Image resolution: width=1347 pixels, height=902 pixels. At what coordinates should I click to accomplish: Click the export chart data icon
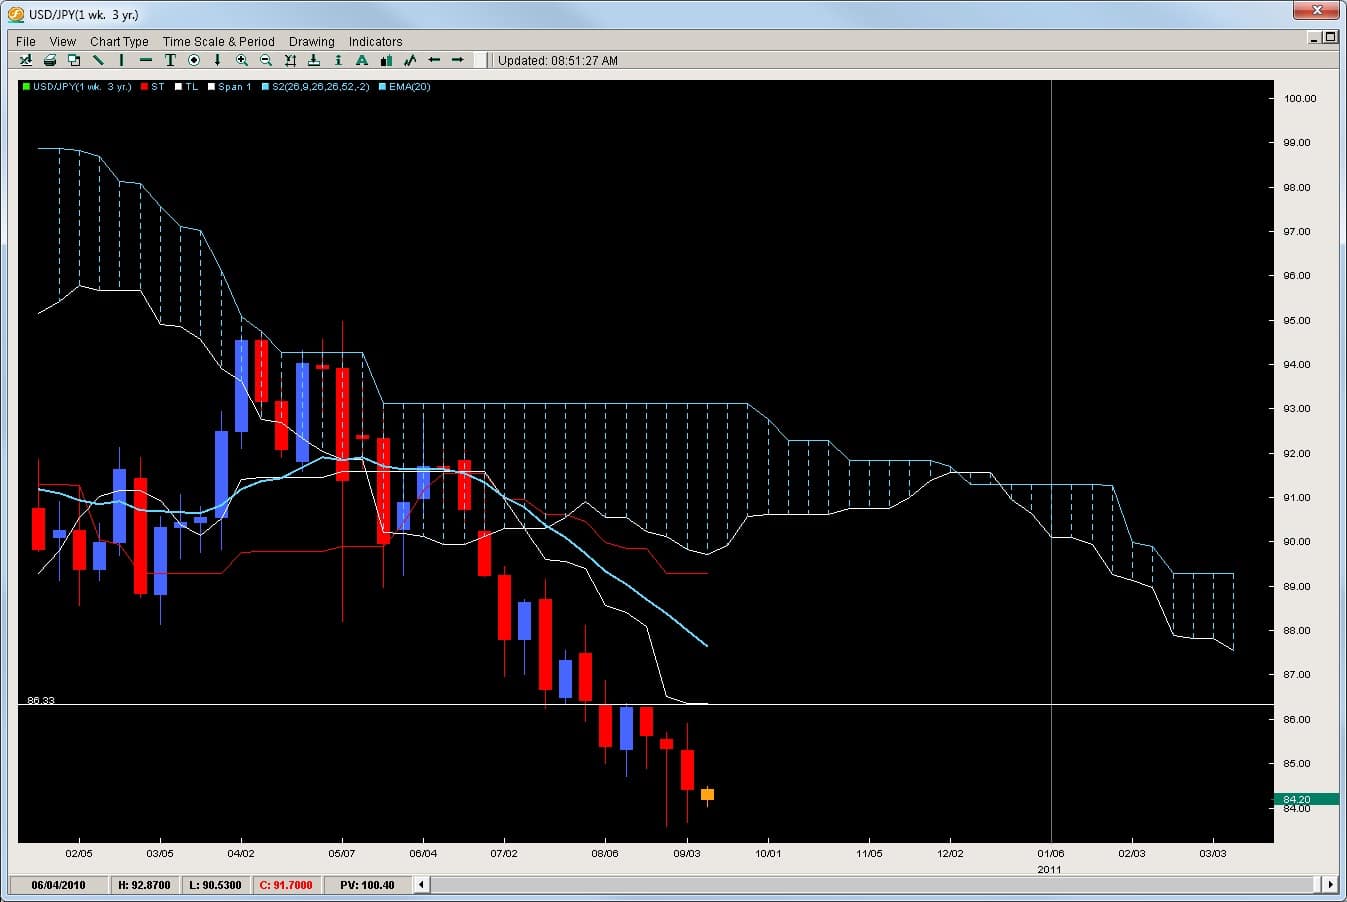click(26, 60)
